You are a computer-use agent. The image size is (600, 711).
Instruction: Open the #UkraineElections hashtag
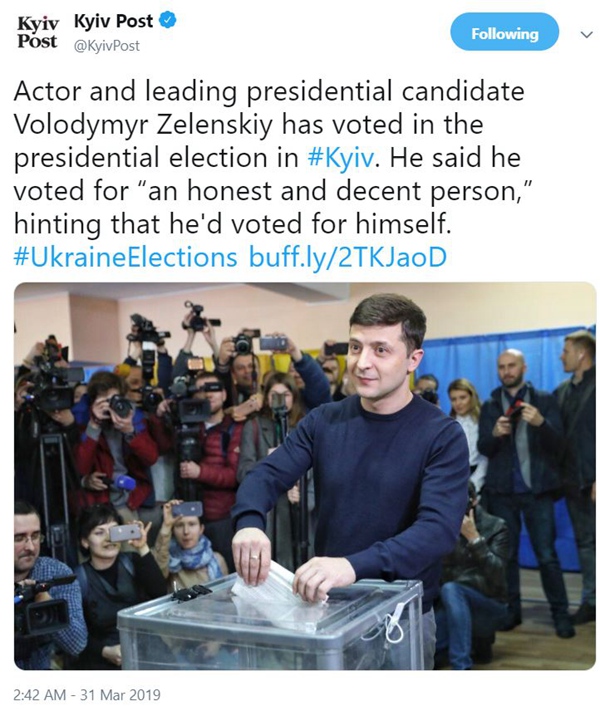(126, 257)
